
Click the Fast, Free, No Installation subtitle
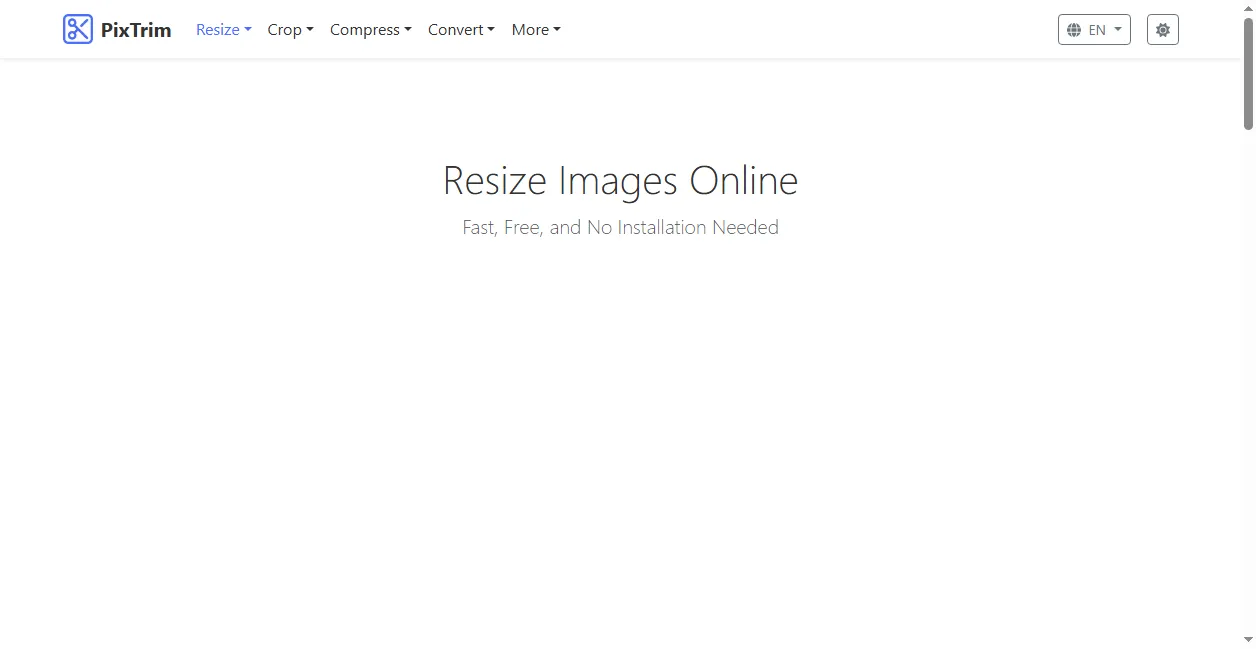pos(620,228)
